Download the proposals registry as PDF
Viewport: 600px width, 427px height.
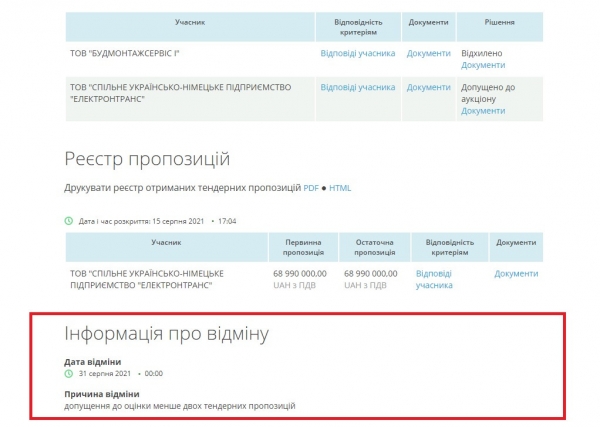[x=311, y=188]
